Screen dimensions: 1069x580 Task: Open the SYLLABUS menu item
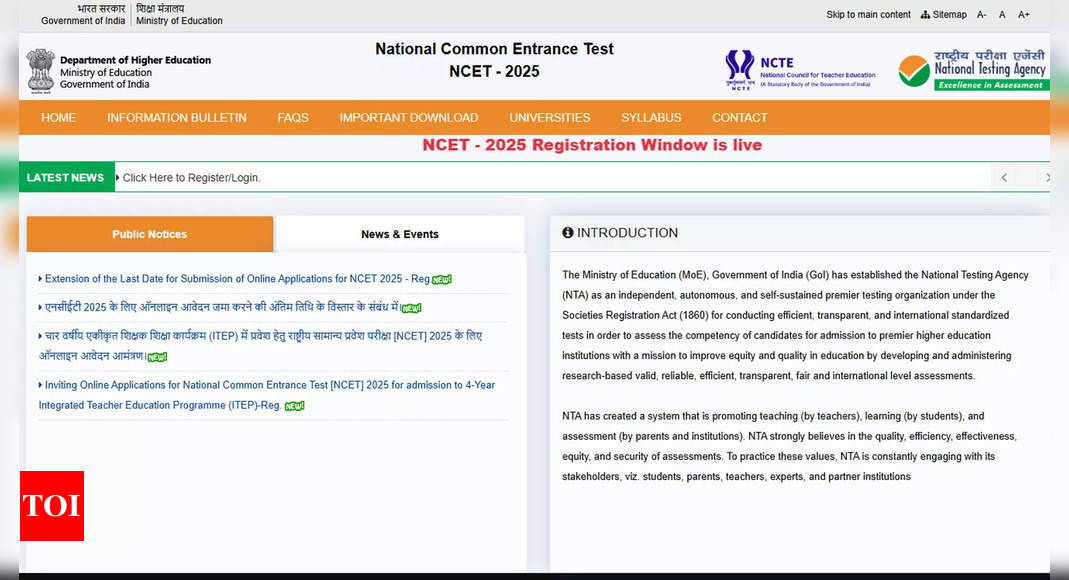(651, 117)
